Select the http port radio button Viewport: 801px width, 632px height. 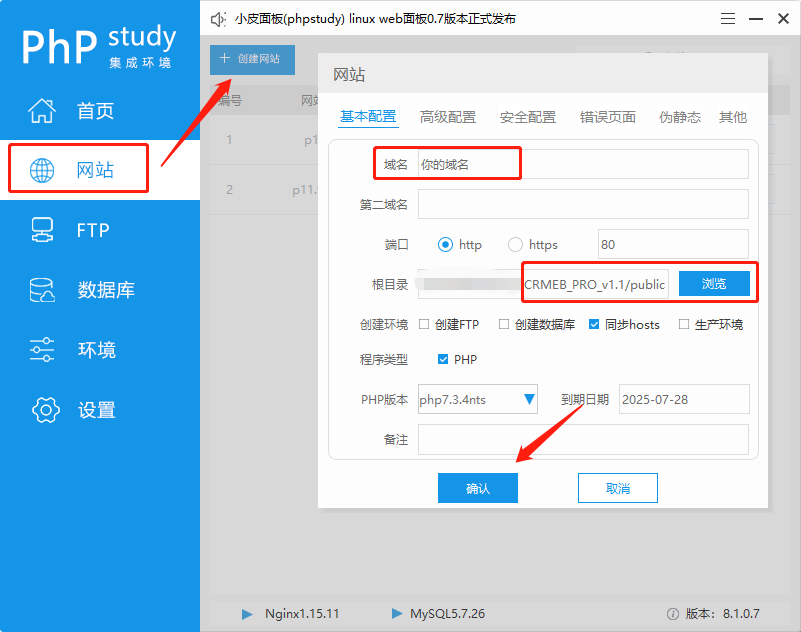click(x=445, y=245)
